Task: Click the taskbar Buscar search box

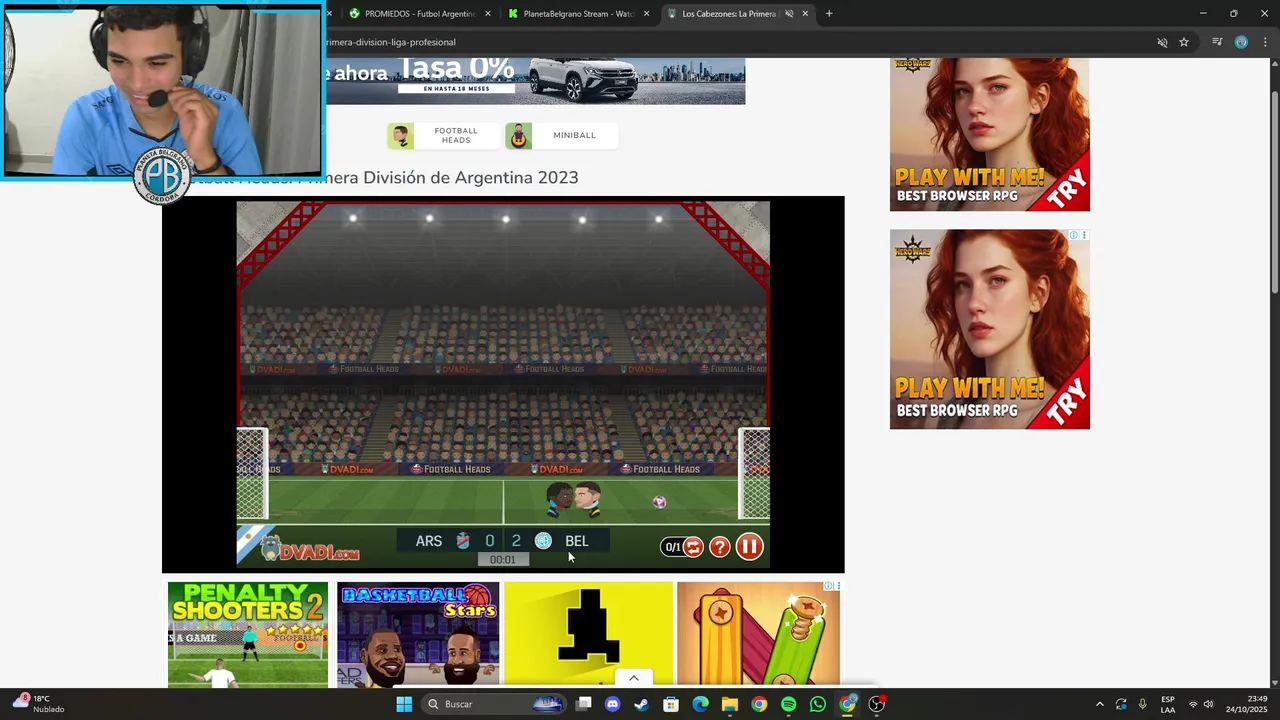Action: click(493, 704)
